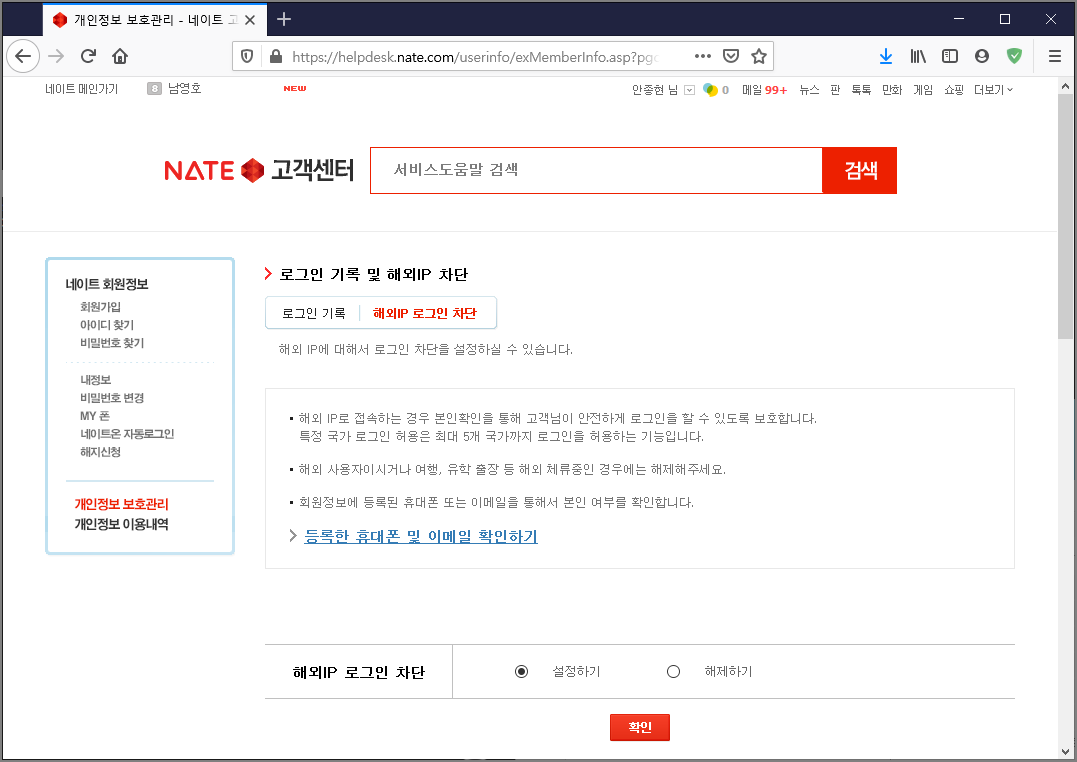Open the 메일 99+ link
The image size is (1077, 762).
click(x=764, y=90)
